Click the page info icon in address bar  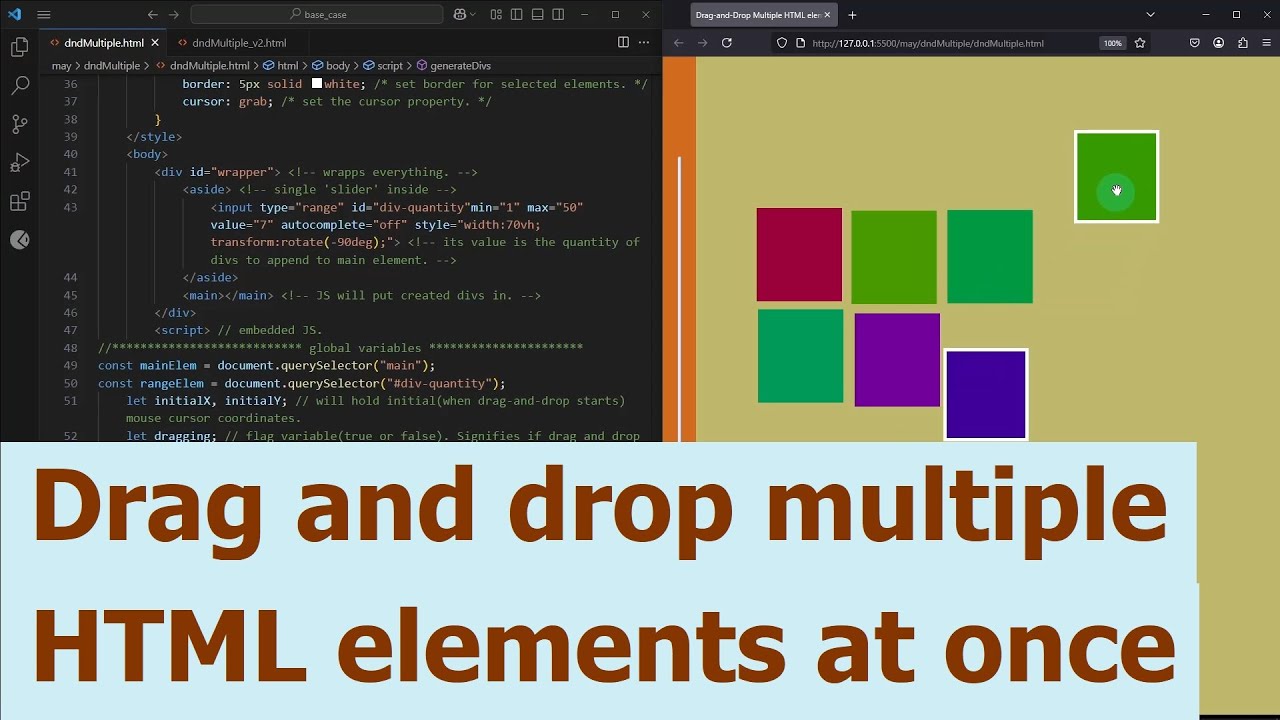800,43
